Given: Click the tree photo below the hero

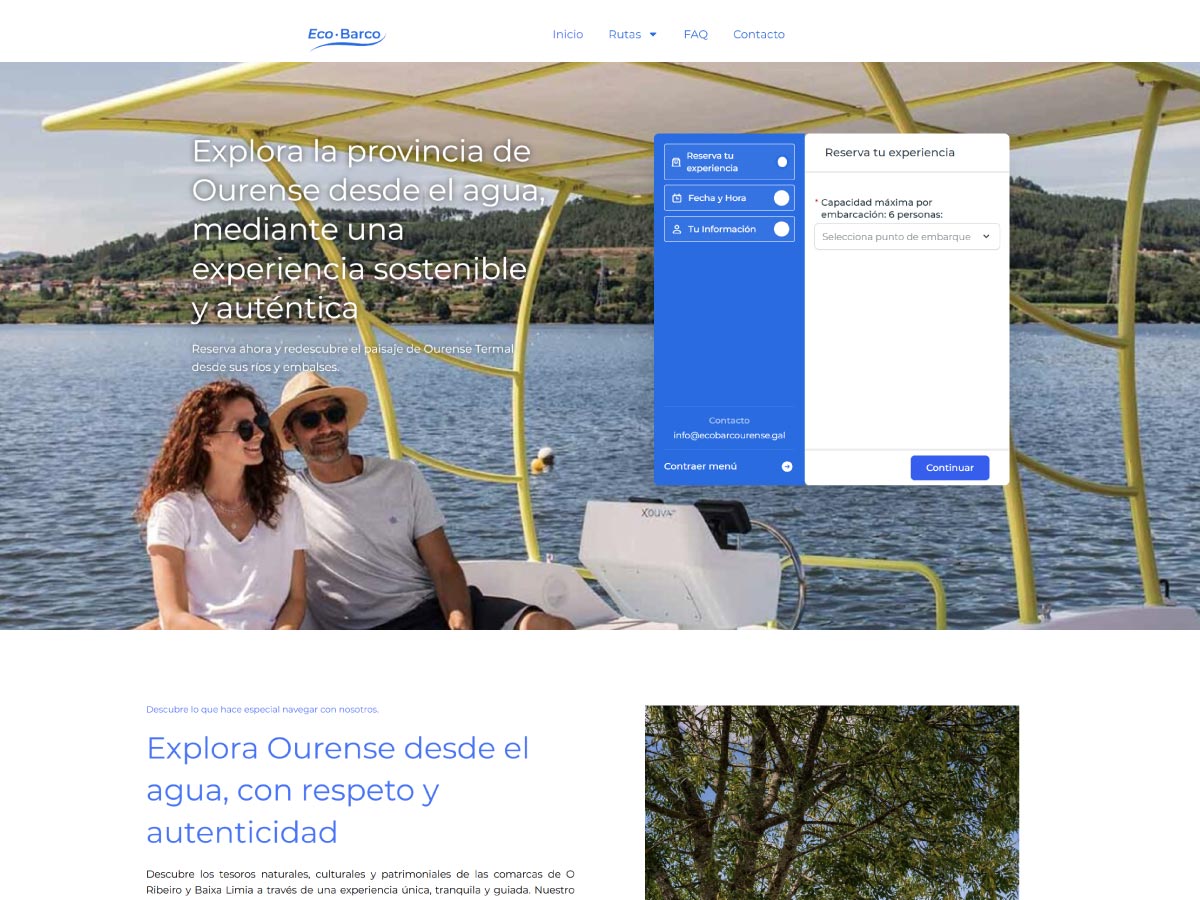Looking at the screenshot, I should pos(831,802).
